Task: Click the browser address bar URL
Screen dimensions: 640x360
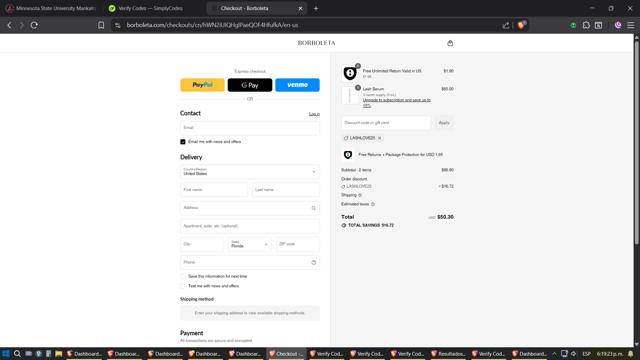Action: click(x=212, y=25)
